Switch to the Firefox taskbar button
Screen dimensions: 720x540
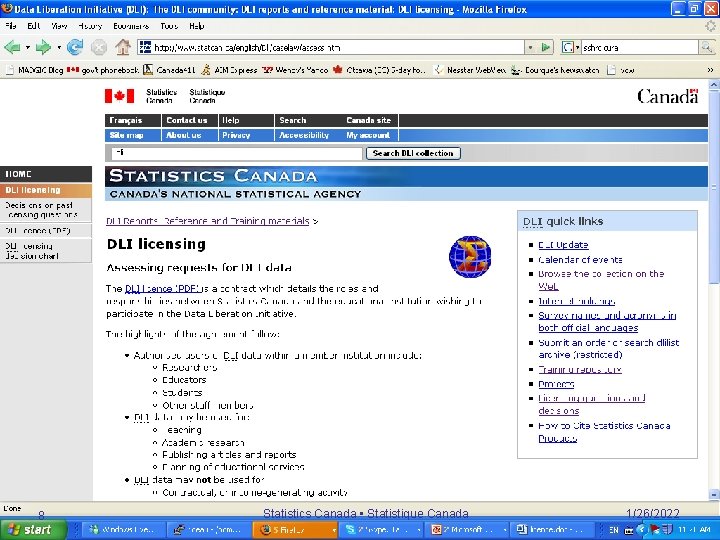click(294, 529)
